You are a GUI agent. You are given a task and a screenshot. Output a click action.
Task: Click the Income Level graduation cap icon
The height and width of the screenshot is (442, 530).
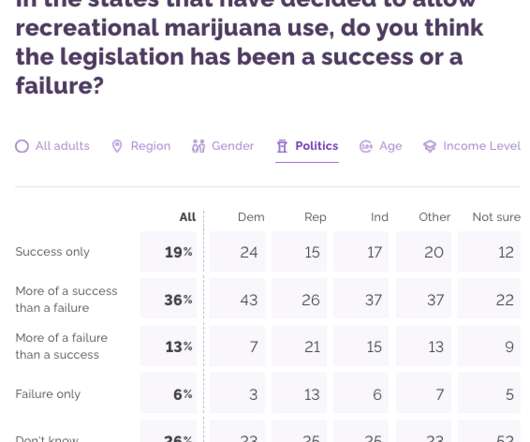(430, 146)
